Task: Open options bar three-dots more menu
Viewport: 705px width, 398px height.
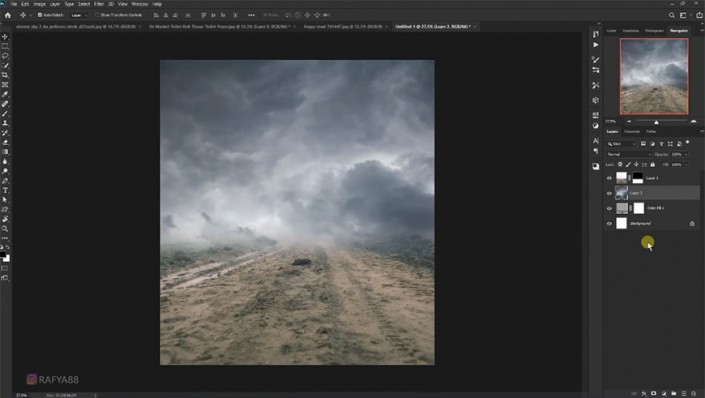Action: (251, 15)
